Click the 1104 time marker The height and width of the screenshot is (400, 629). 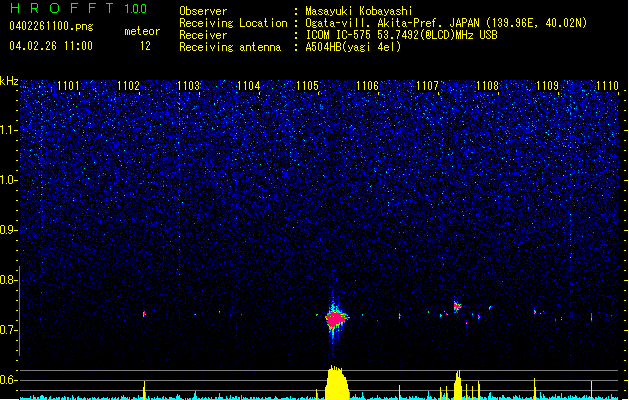coord(248,86)
